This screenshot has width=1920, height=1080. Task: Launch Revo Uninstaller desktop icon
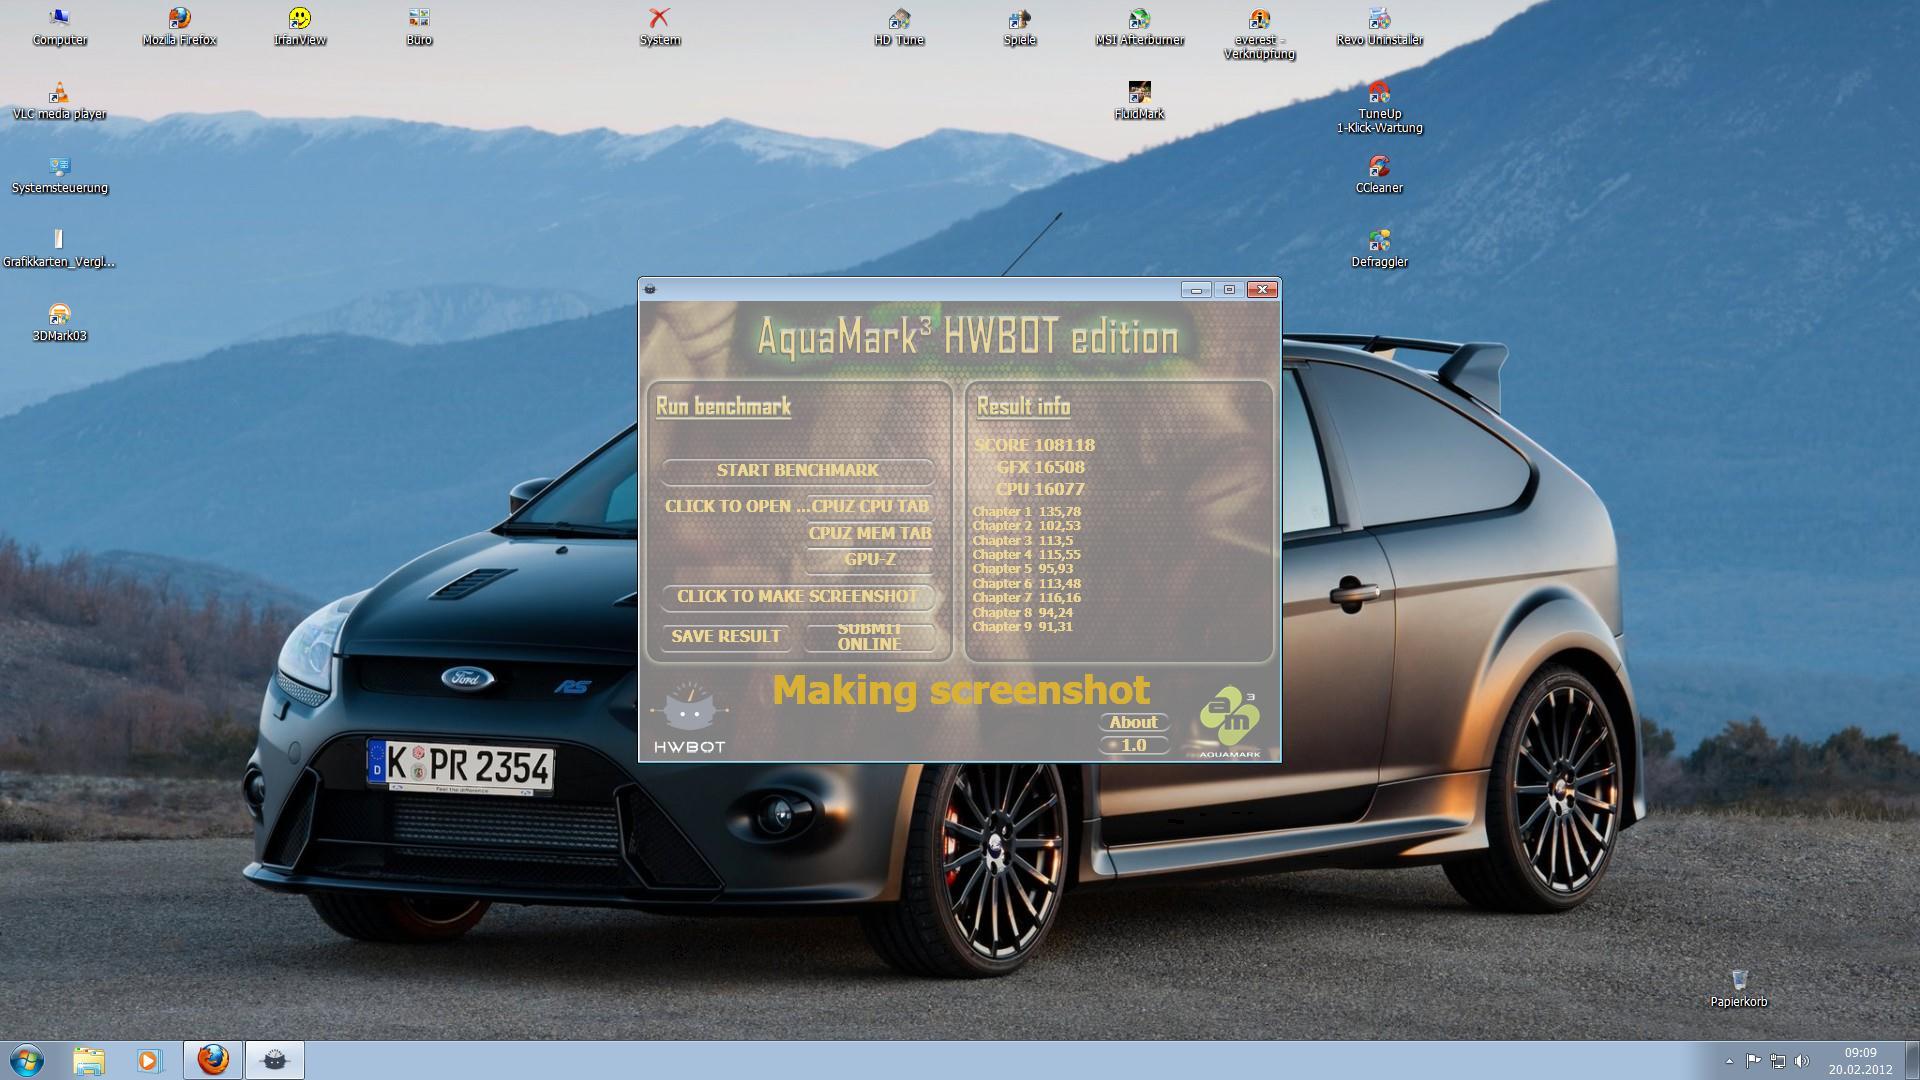click(x=1379, y=27)
